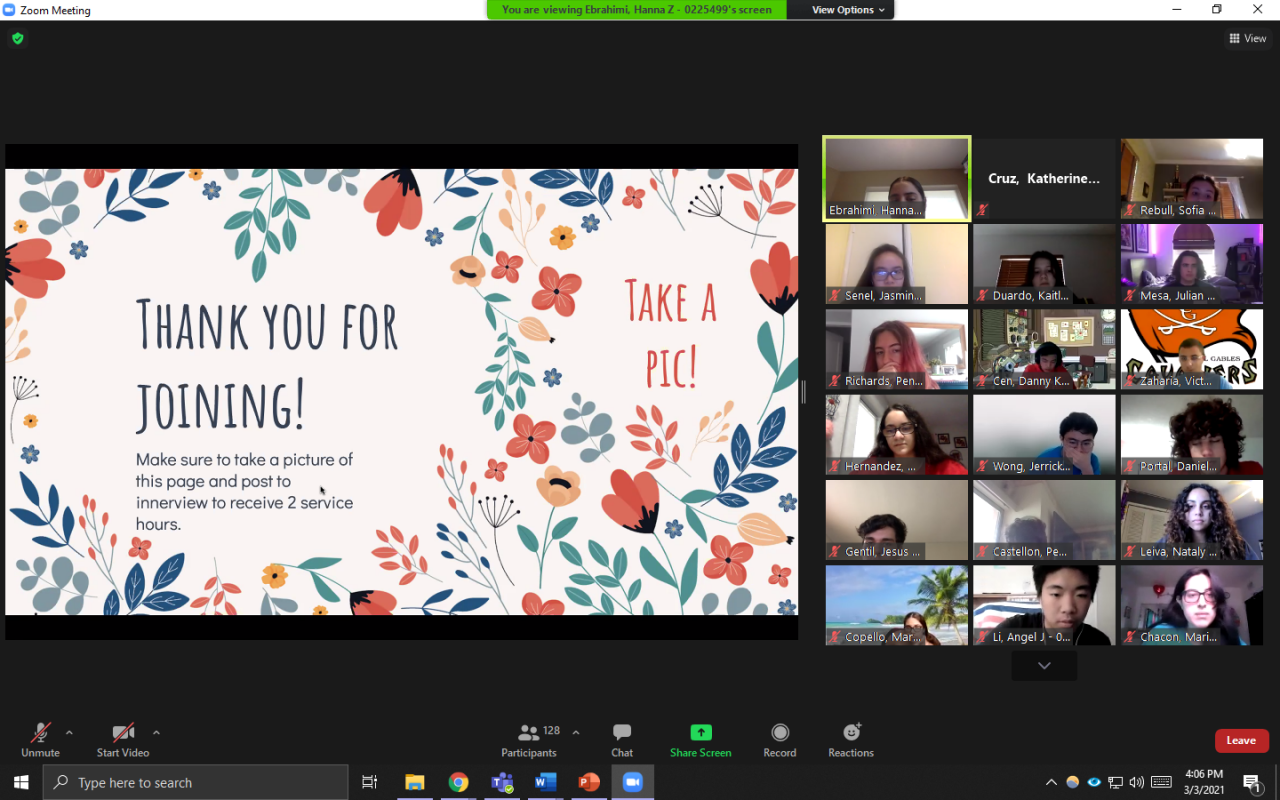Open PowerPoint from the taskbar
The width and height of the screenshot is (1280, 800).
point(589,782)
